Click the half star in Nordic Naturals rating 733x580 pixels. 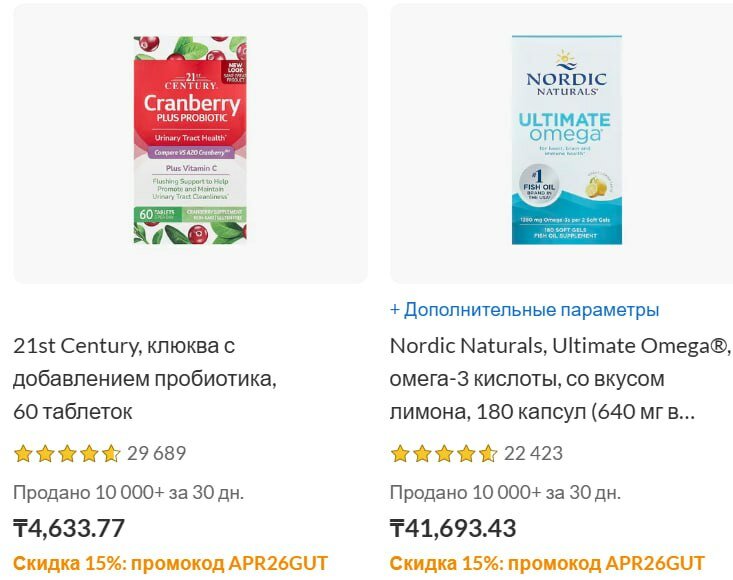pos(488,454)
